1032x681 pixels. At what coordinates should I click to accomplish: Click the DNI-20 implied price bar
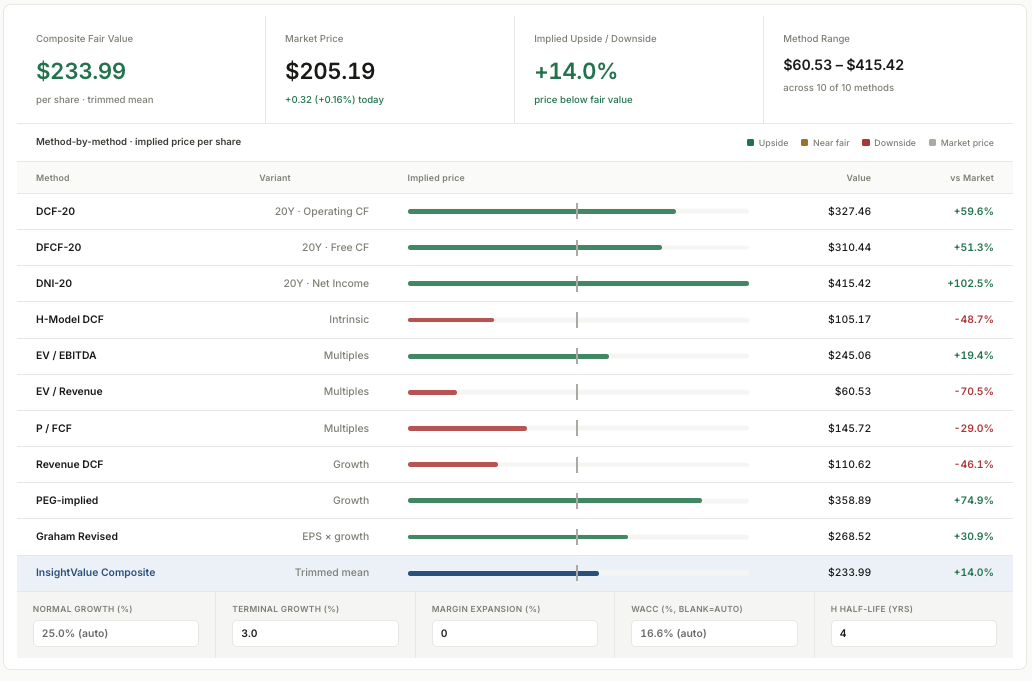(x=579, y=284)
